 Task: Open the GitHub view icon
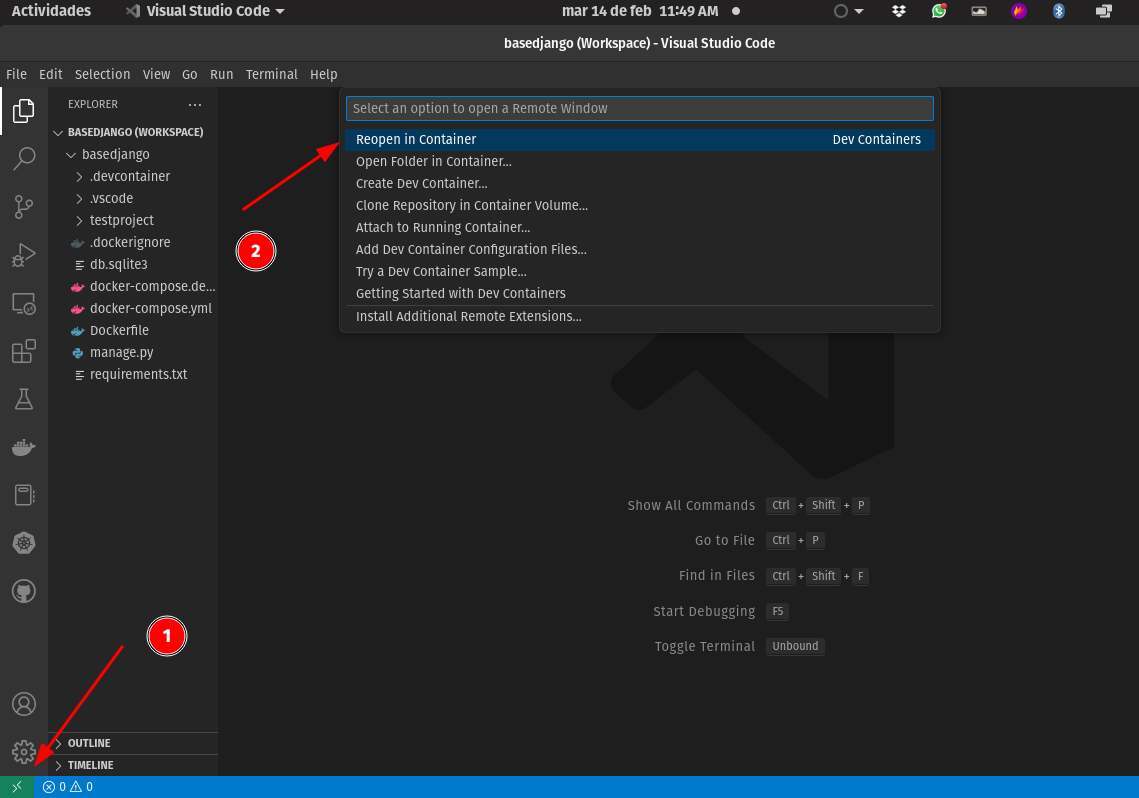pyautogui.click(x=24, y=591)
